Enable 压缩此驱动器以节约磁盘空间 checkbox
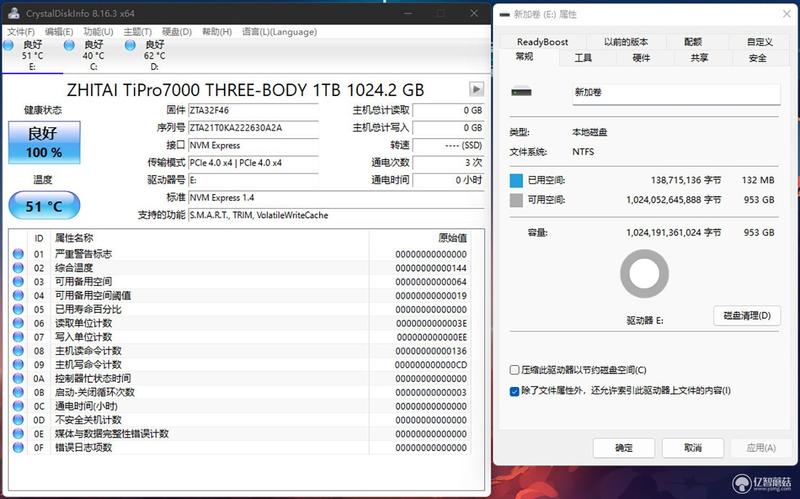This screenshot has width=800, height=499. [x=514, y=370]
